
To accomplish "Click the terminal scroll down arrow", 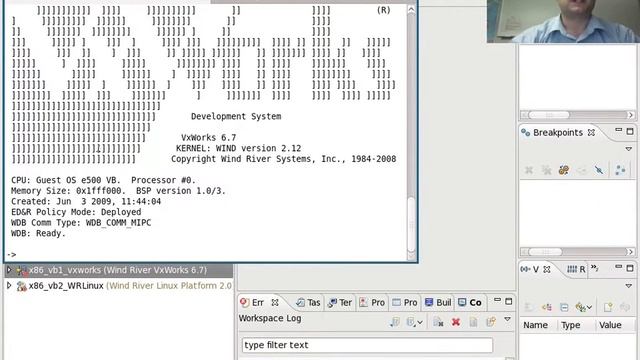I will tap(411, 256).
